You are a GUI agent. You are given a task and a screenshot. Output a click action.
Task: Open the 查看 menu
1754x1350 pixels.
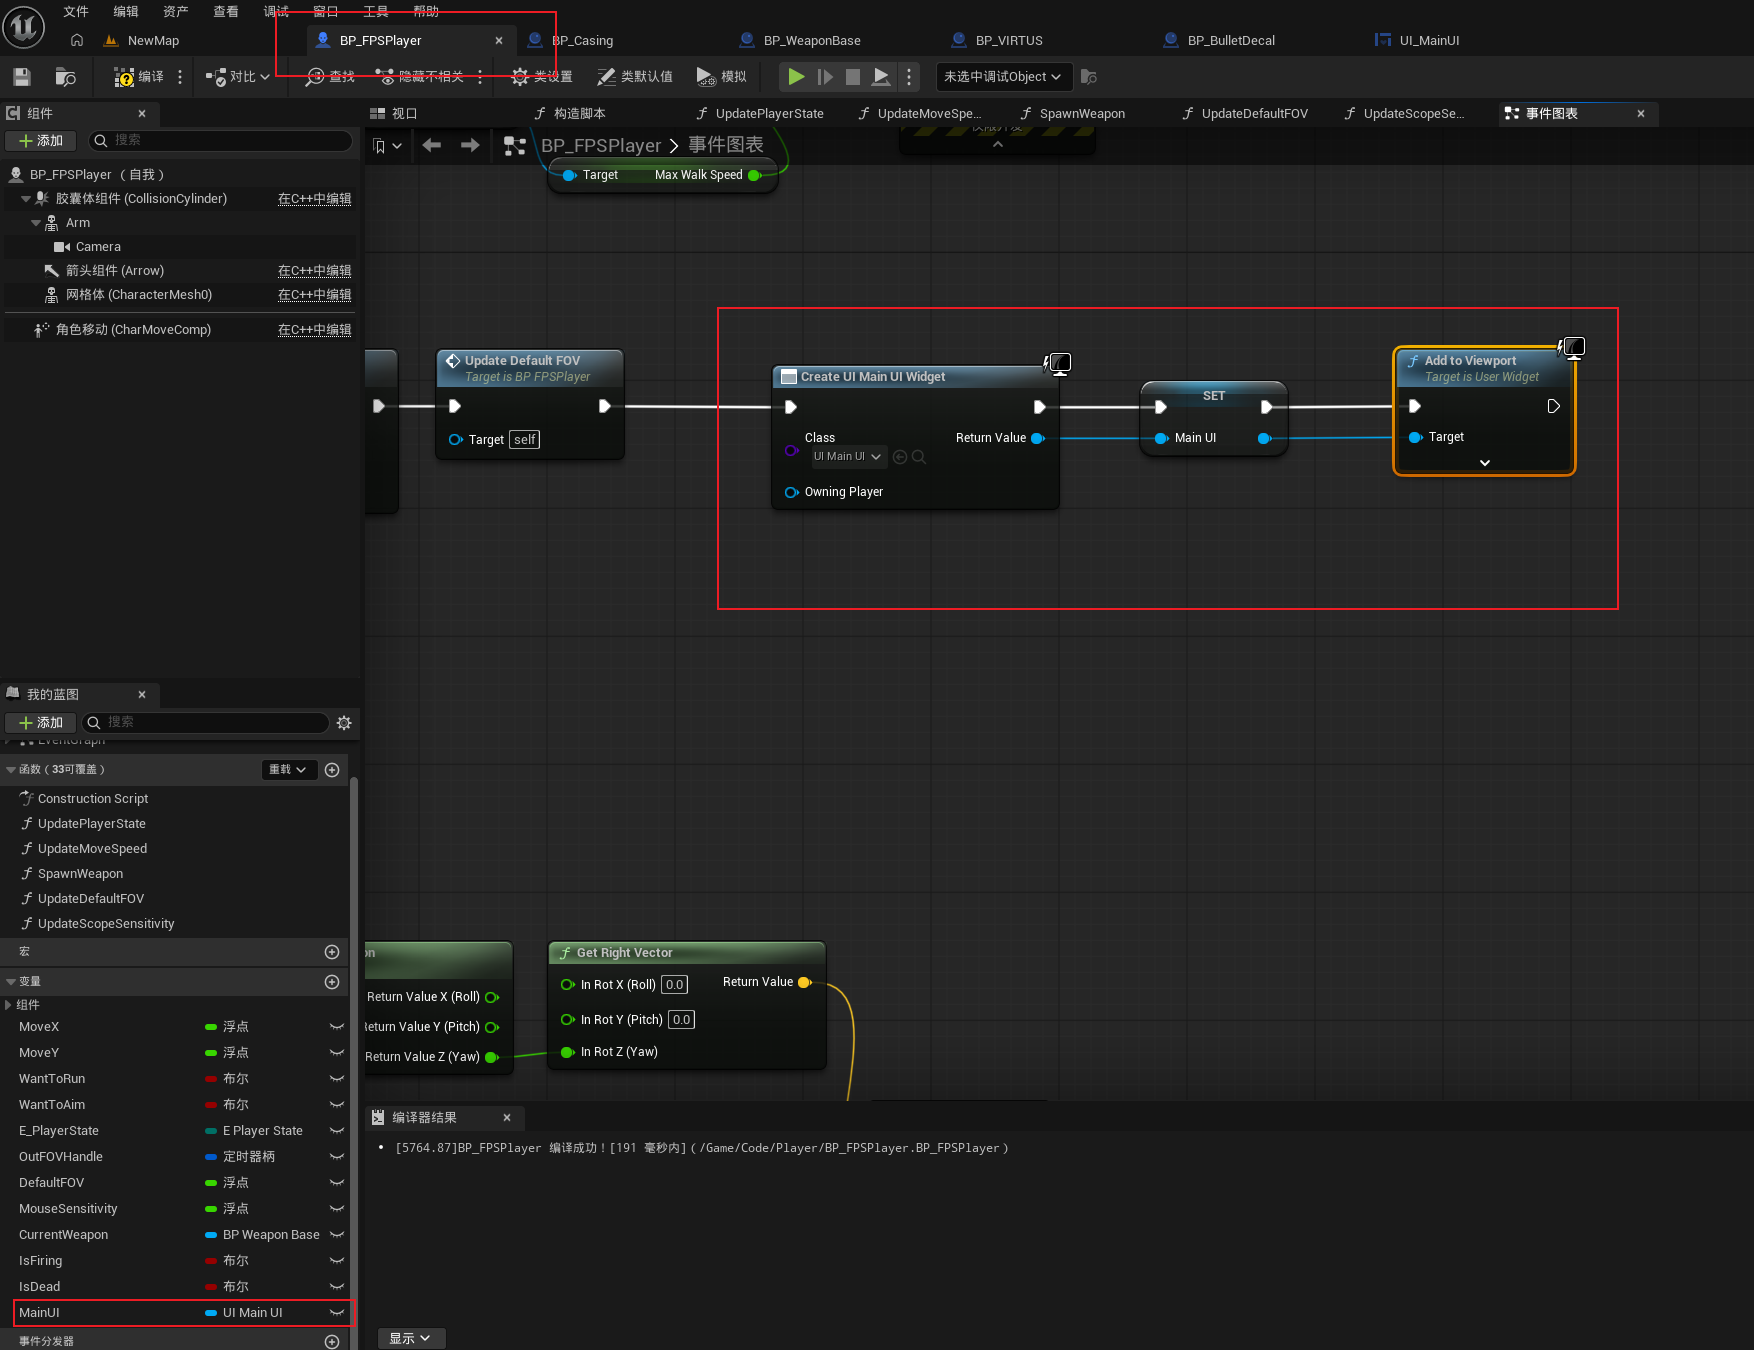[226, 11]
